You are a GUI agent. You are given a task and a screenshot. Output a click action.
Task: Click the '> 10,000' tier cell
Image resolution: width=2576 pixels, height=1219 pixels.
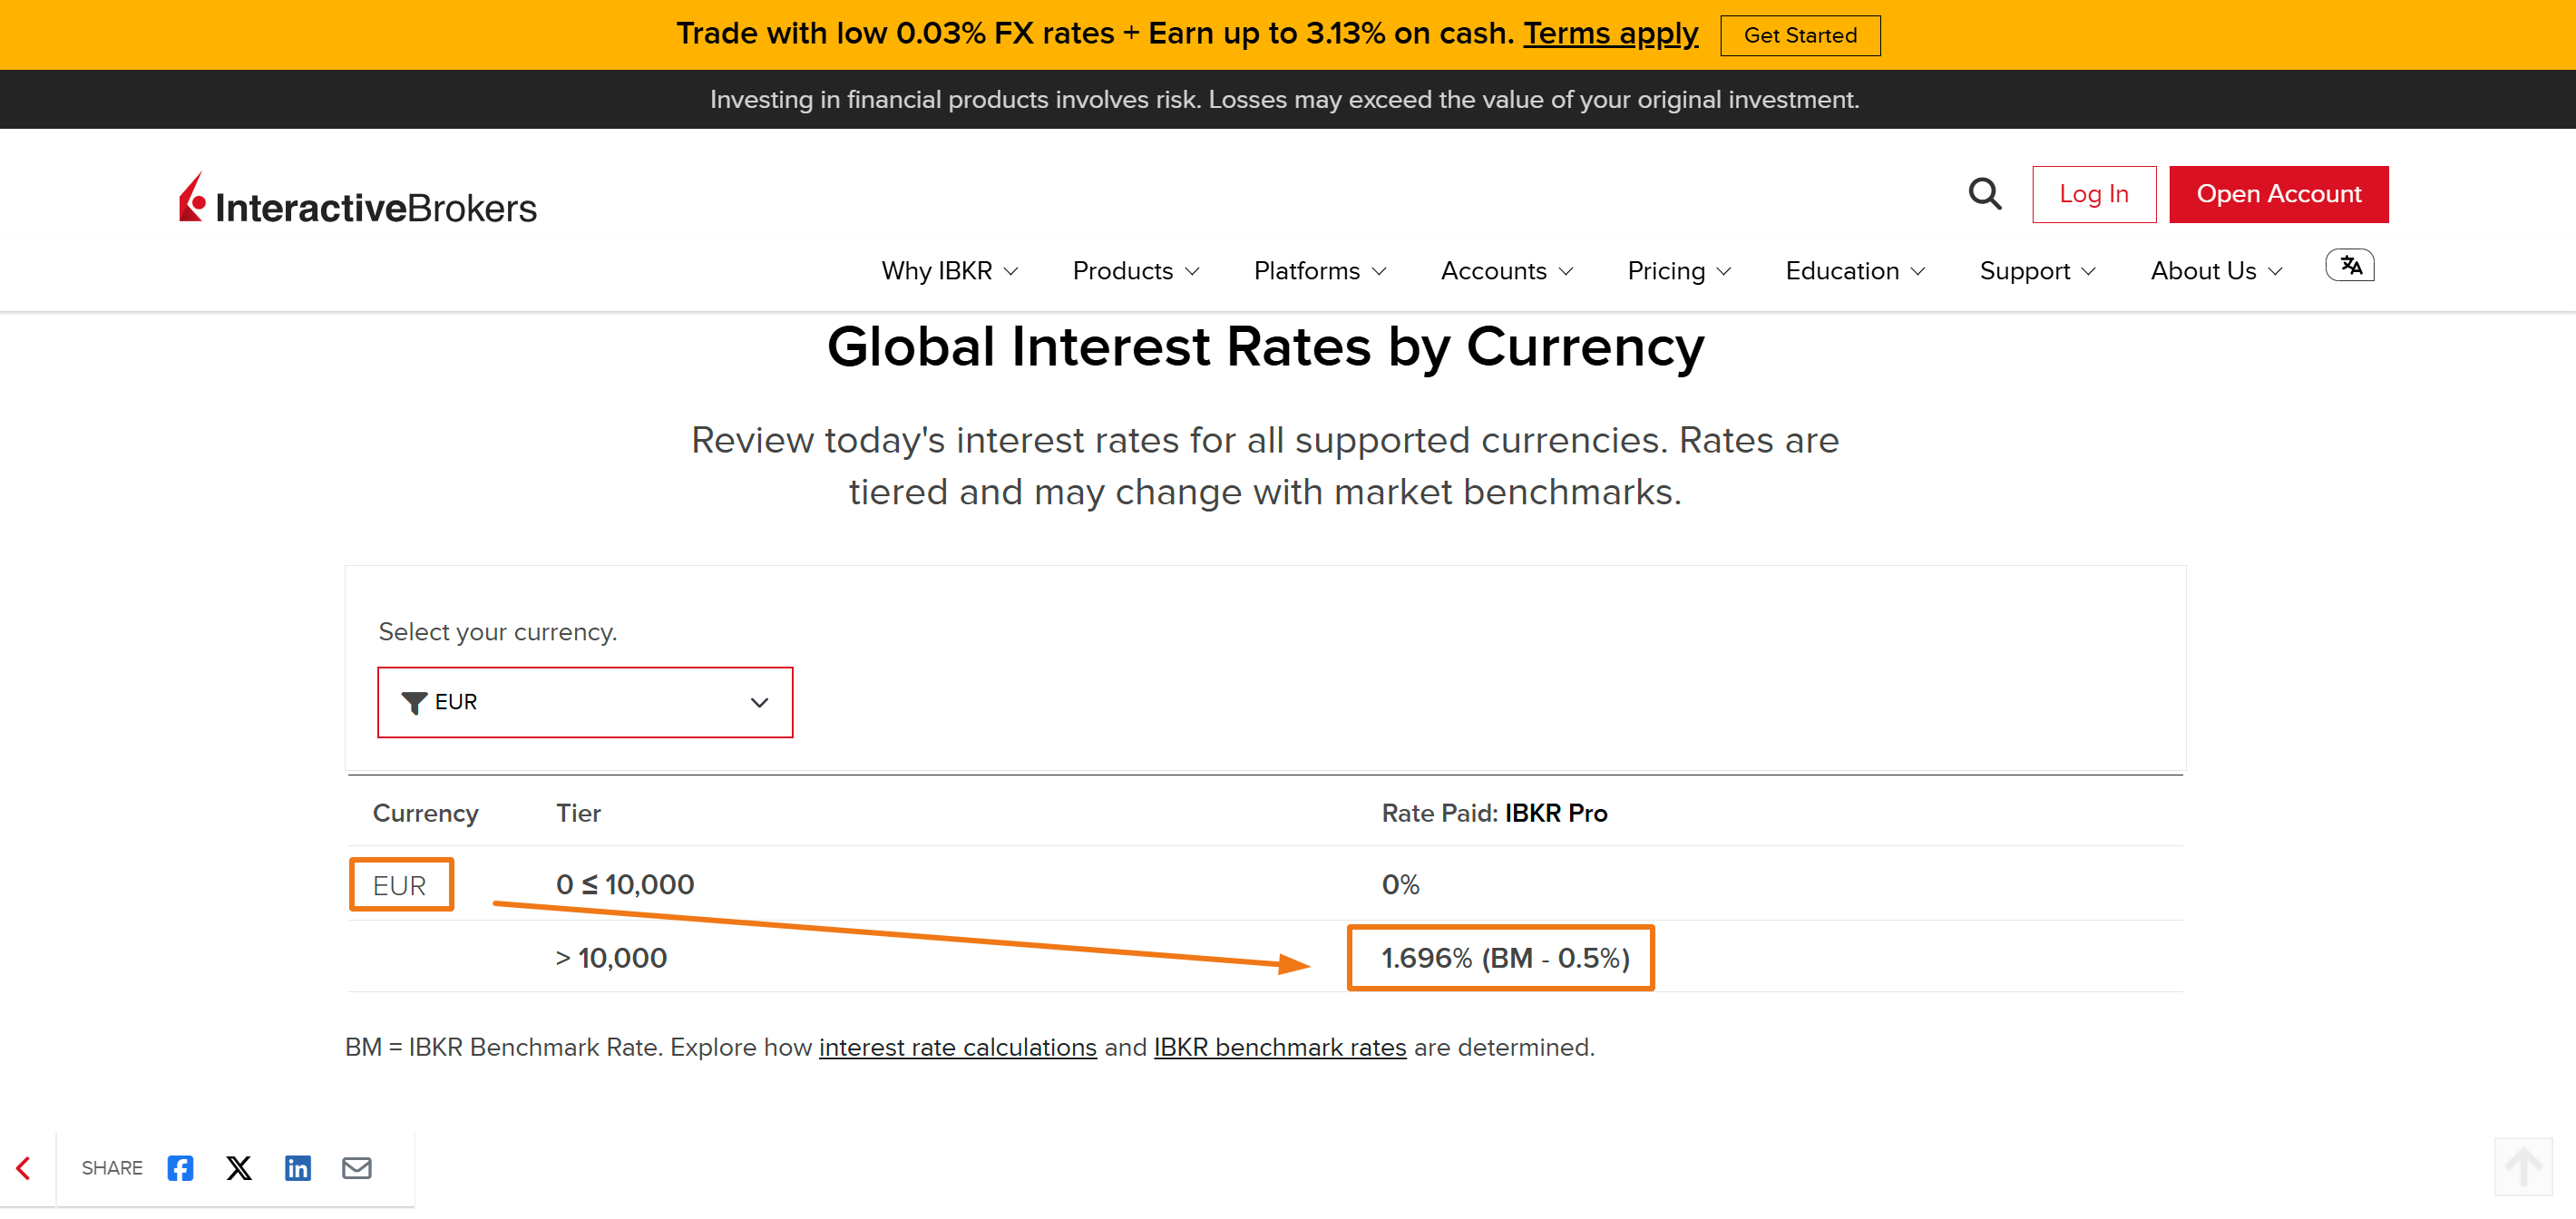pos(611,958)
